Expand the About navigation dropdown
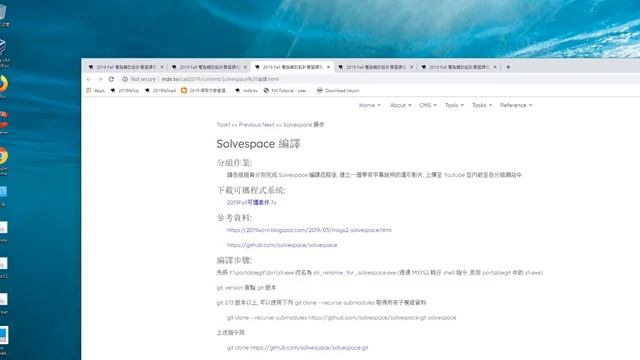Screen dimensions: 640x360 coord(400,105)
